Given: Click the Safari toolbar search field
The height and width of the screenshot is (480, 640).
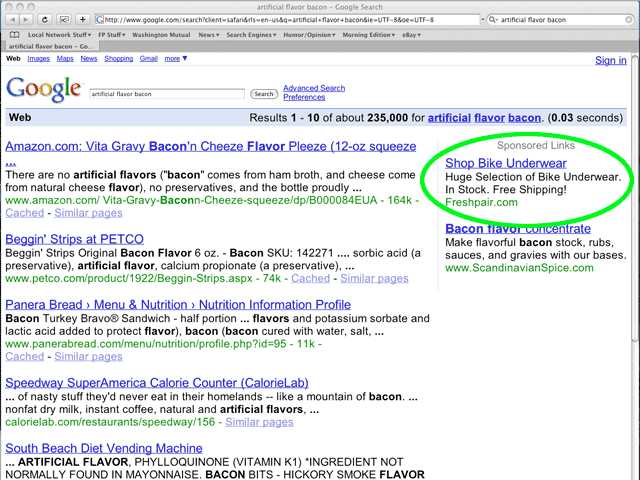Looking at the screenshot, I should click(561, 20).
